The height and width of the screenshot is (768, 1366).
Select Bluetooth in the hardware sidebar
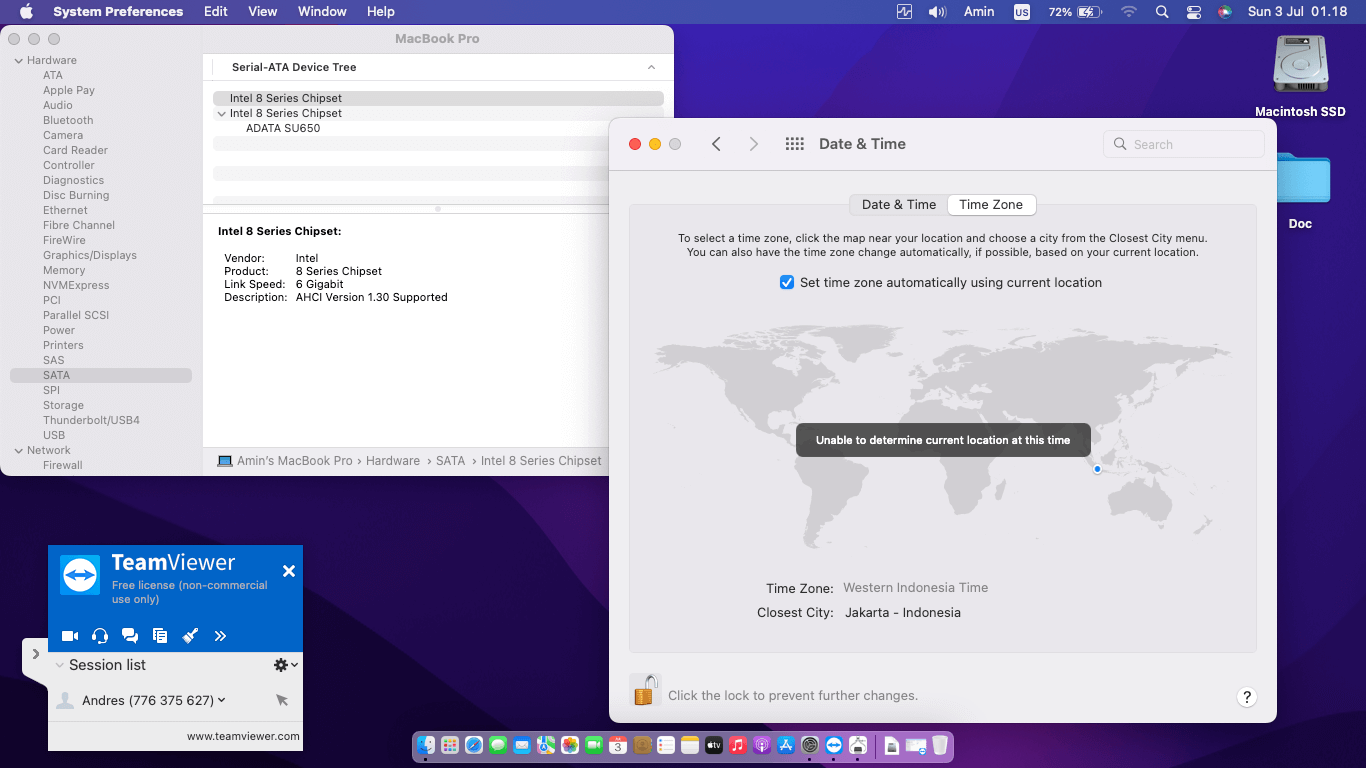[68, 120]
